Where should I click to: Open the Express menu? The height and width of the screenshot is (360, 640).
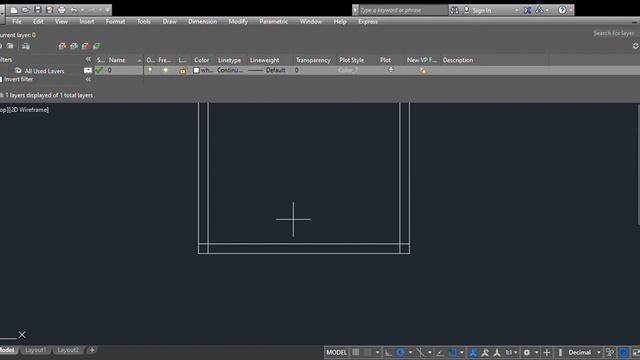point(368,22)
